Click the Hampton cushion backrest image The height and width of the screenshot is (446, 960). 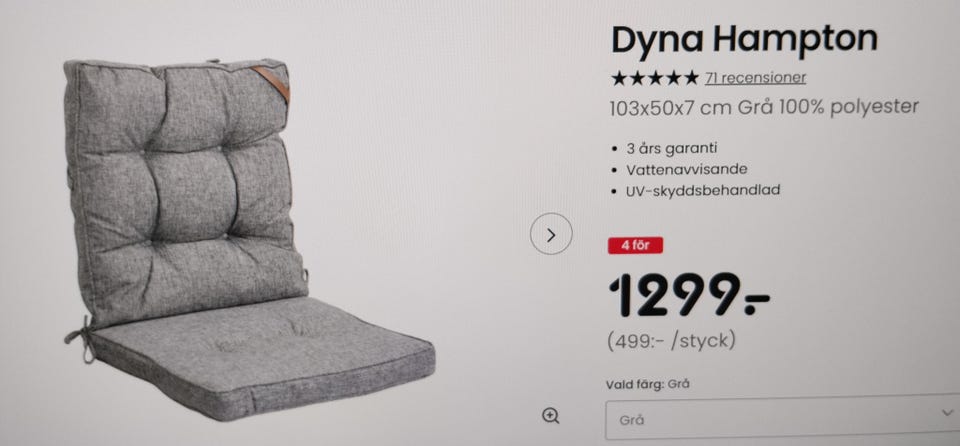[184, 184]
